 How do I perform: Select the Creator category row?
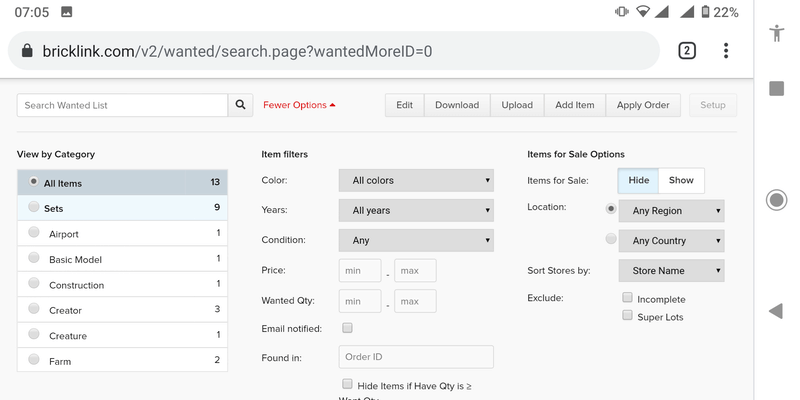click(x=122, y=310)
